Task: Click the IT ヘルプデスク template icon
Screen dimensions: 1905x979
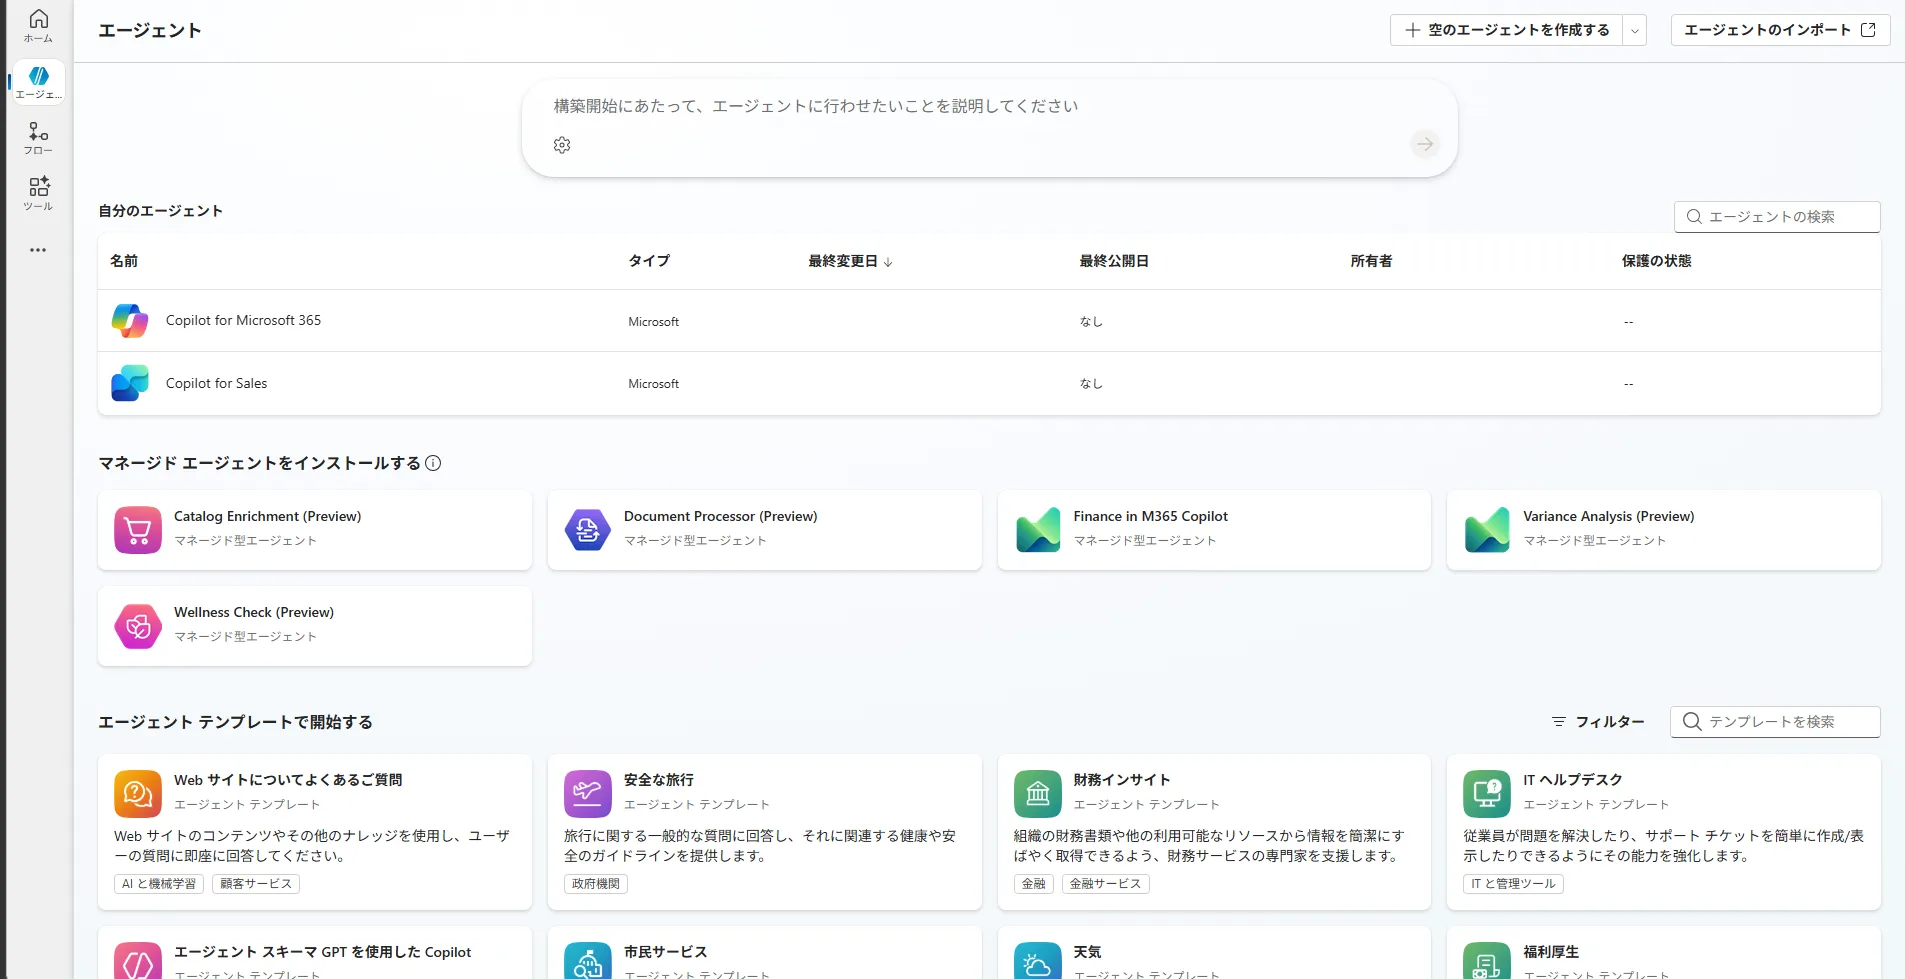Action: pos(1487,794)
